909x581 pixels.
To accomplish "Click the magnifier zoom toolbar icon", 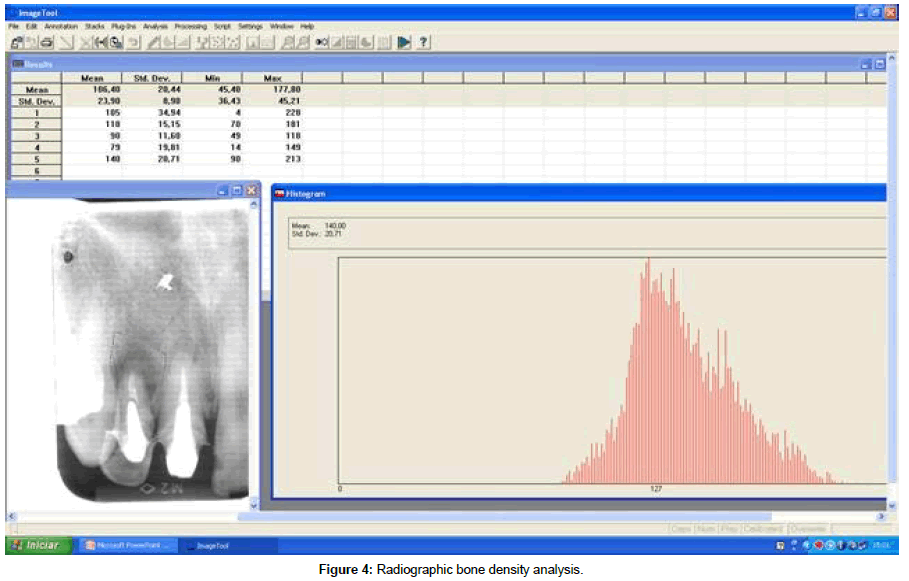I will [117, 42].
